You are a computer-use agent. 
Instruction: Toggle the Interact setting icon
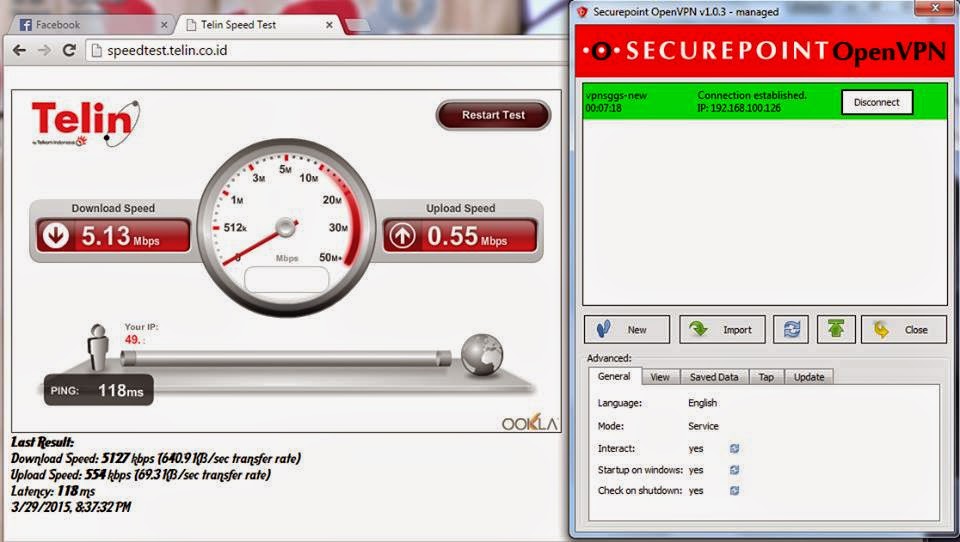735,449
